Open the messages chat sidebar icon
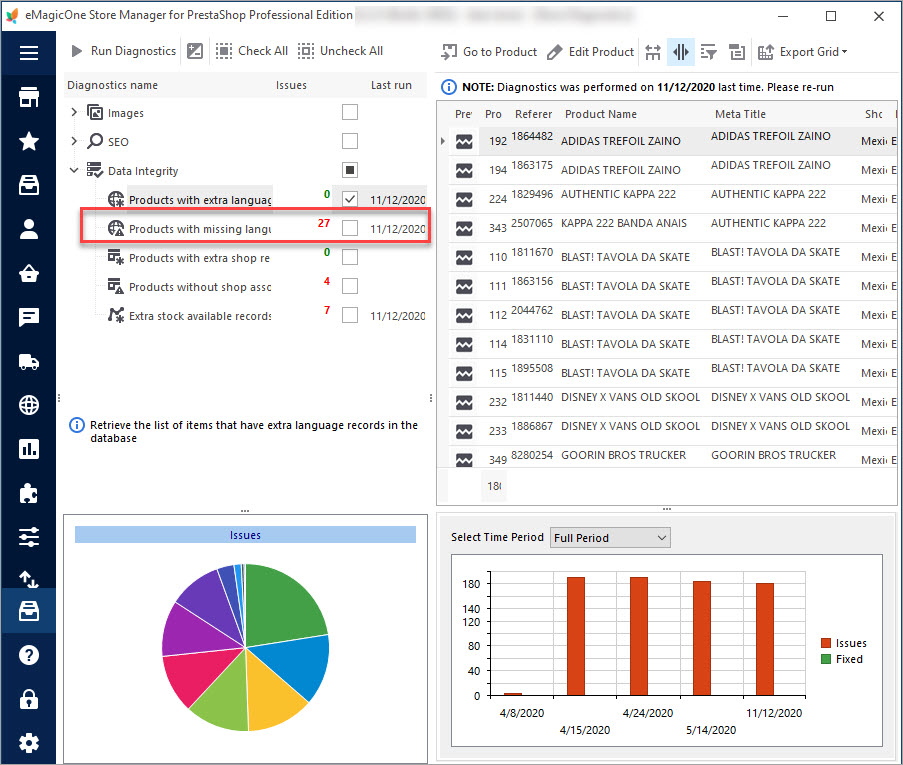 pos(29,317)
